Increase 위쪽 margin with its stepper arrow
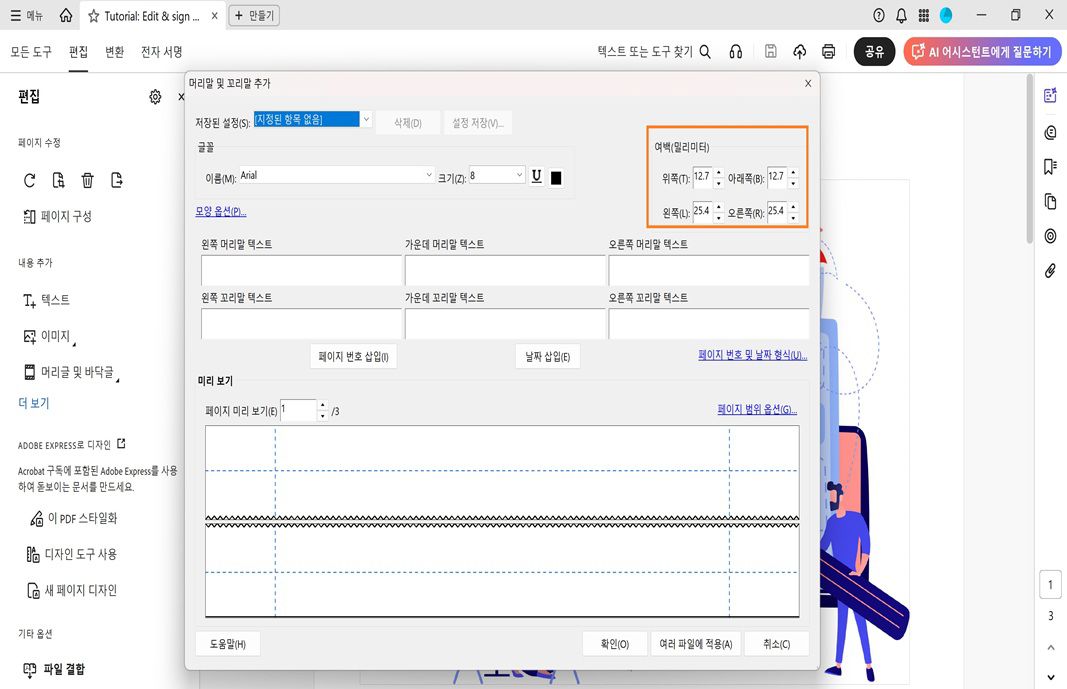 coord(718,172)
